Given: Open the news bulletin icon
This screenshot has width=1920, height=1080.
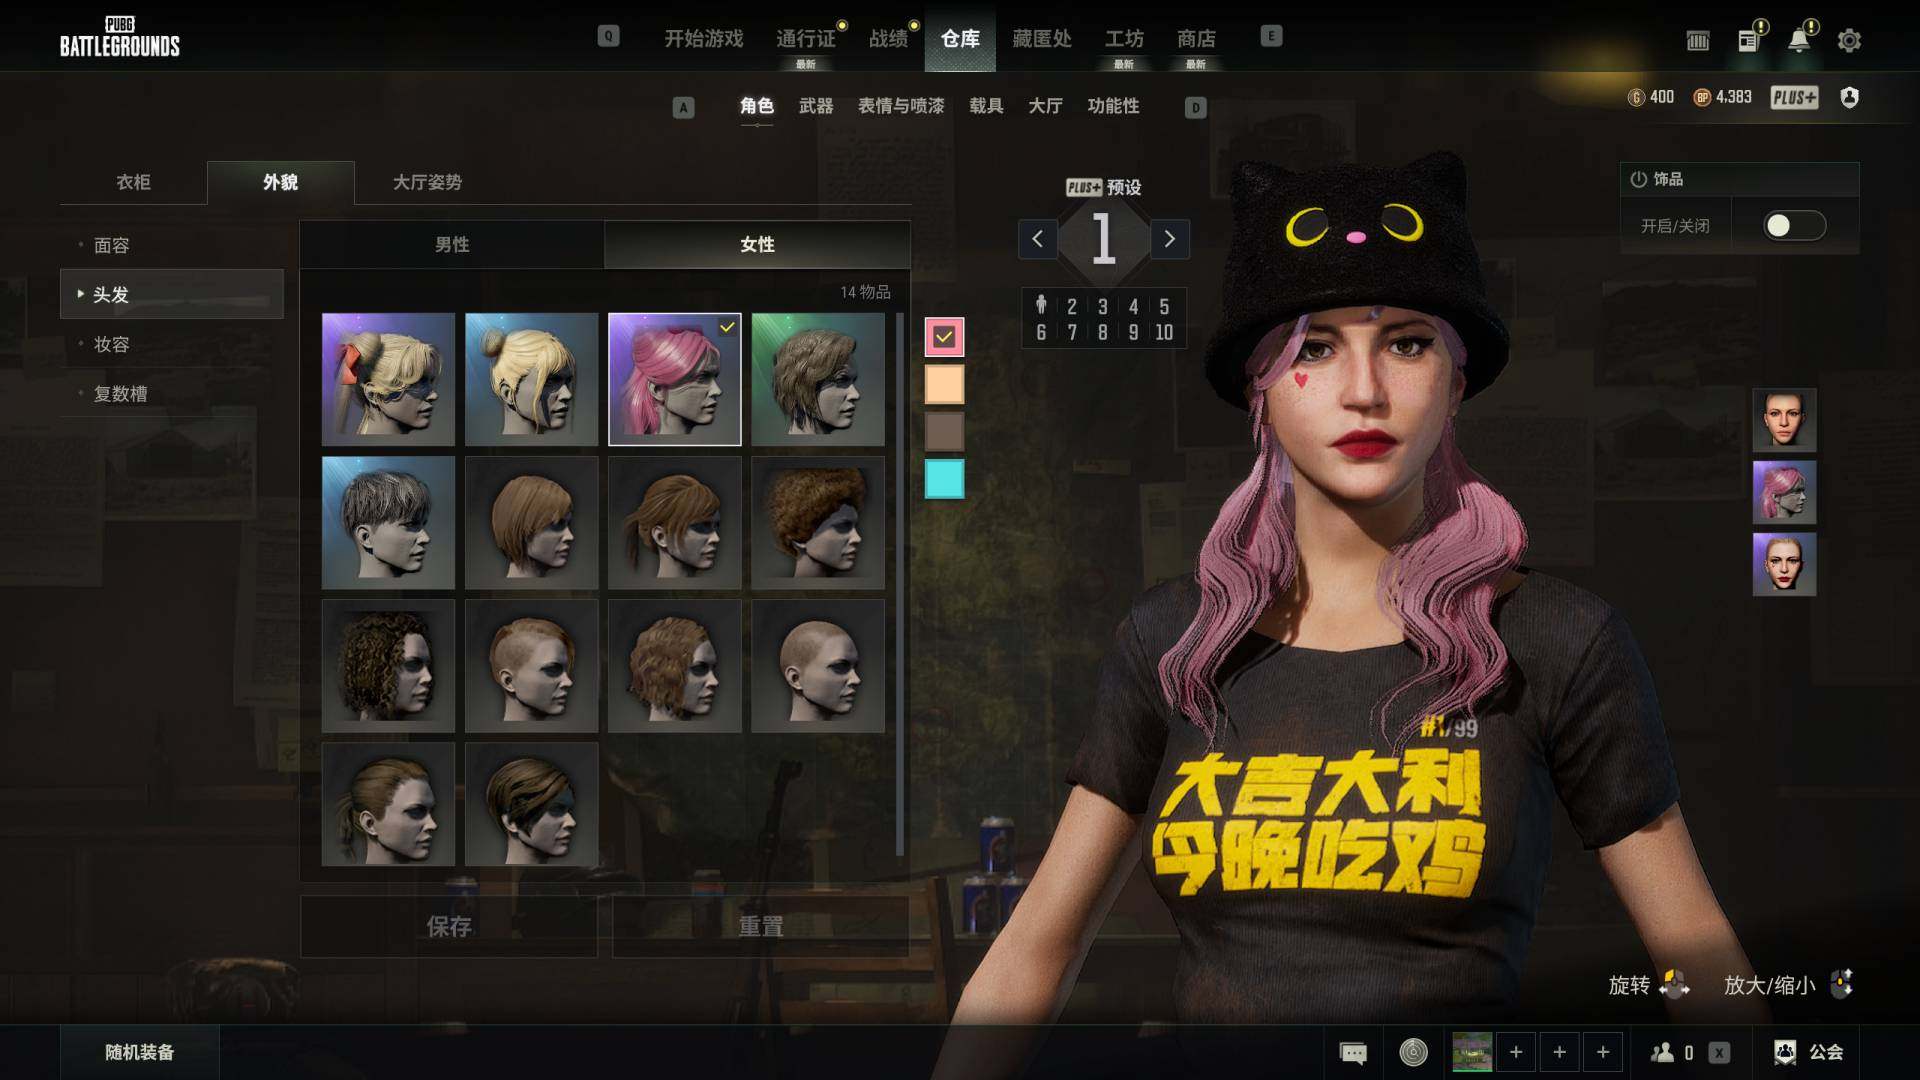Looking at the screenshot, I should coord(1748,40).
